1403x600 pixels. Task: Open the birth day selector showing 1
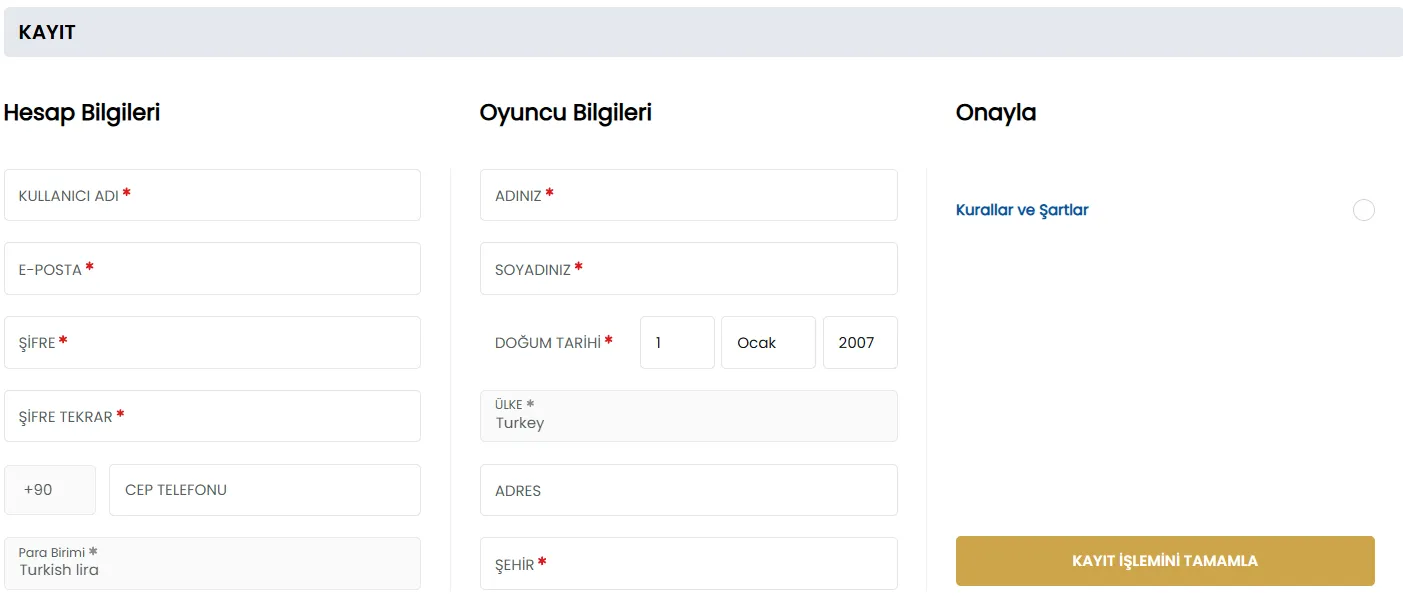[x=677, y=342]
